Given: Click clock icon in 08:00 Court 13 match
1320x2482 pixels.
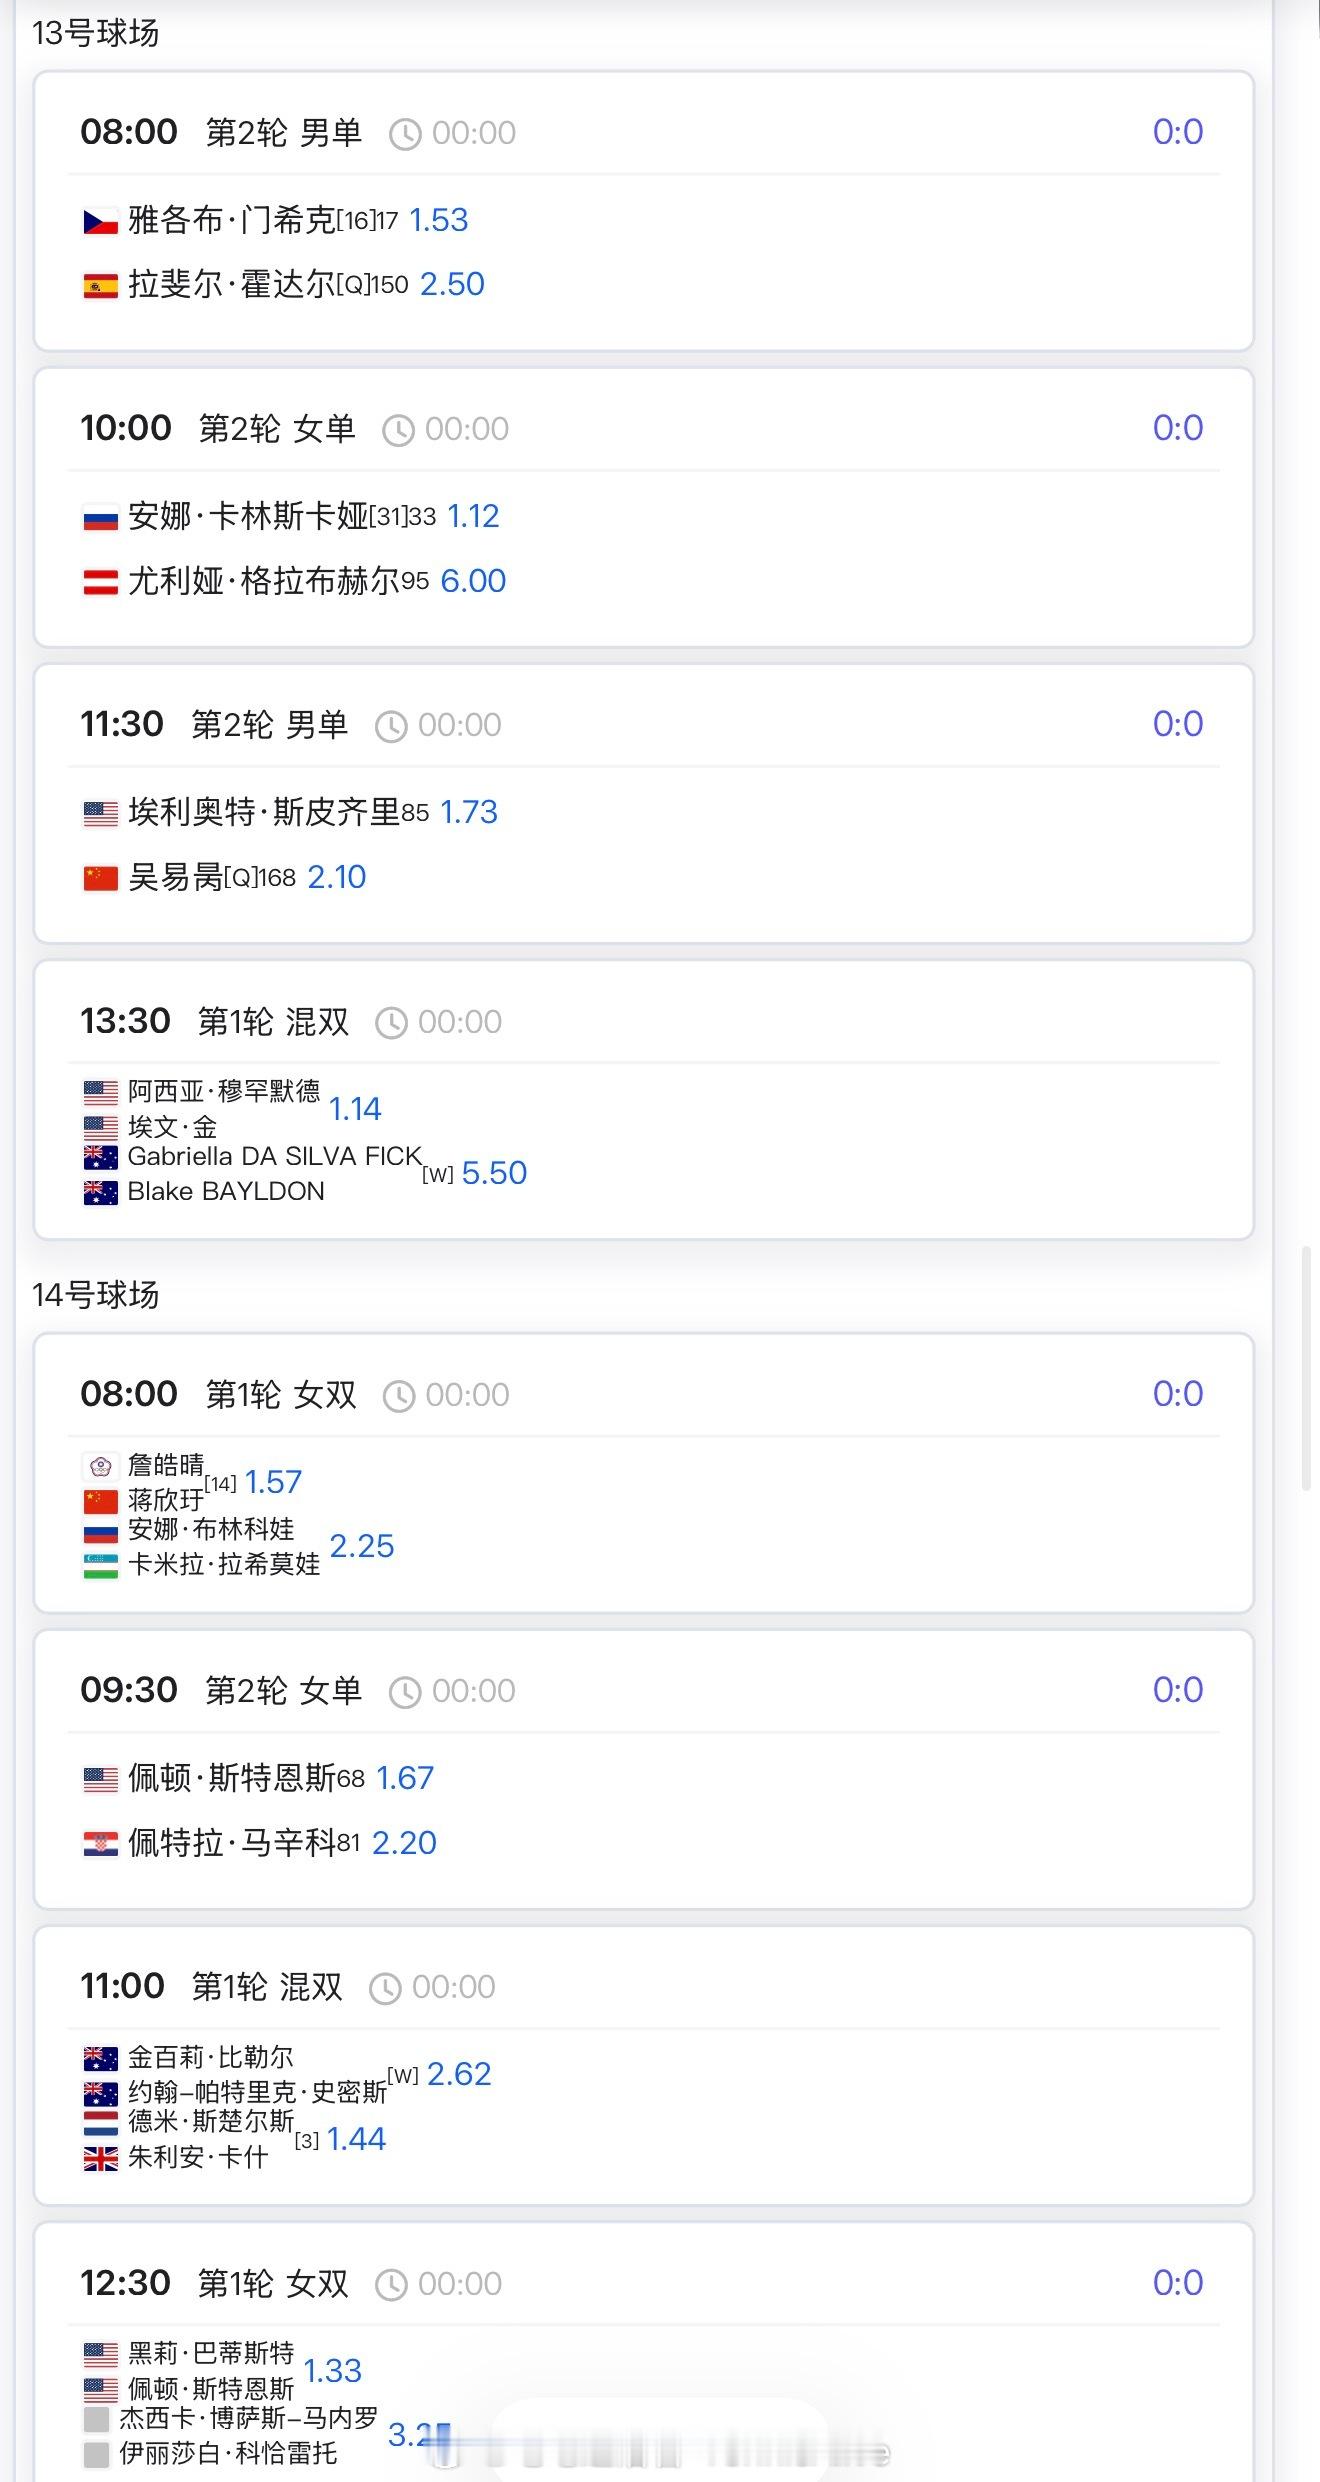Looking at the screenshot, I should pos(404,134).
